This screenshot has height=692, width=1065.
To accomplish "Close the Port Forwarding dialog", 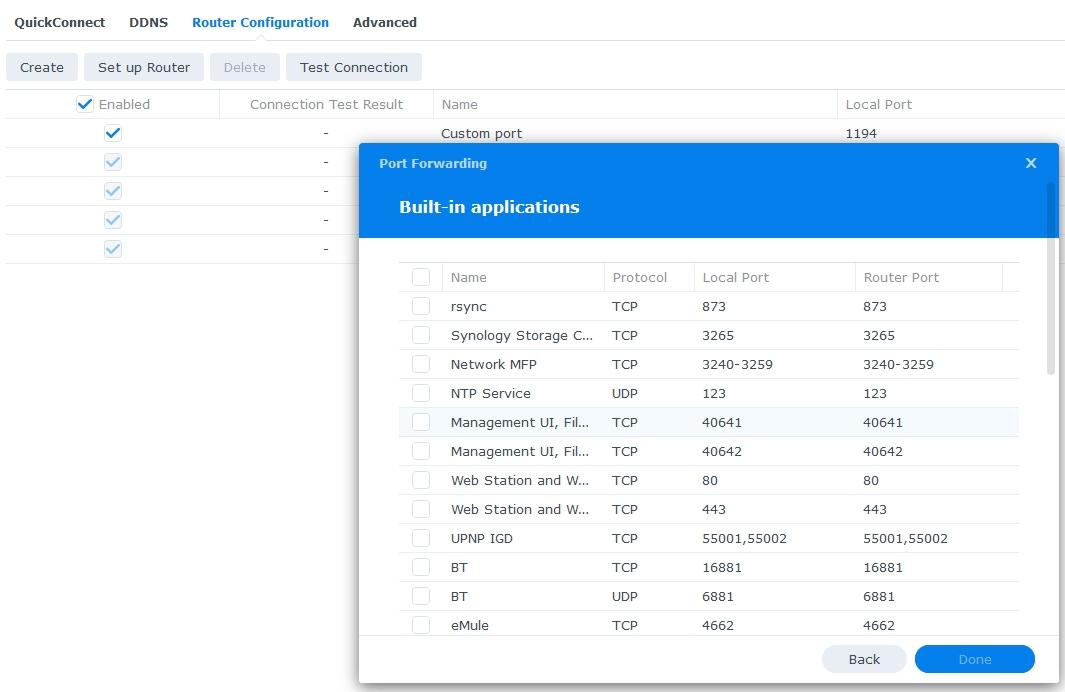I will [x=1031, y=163].
